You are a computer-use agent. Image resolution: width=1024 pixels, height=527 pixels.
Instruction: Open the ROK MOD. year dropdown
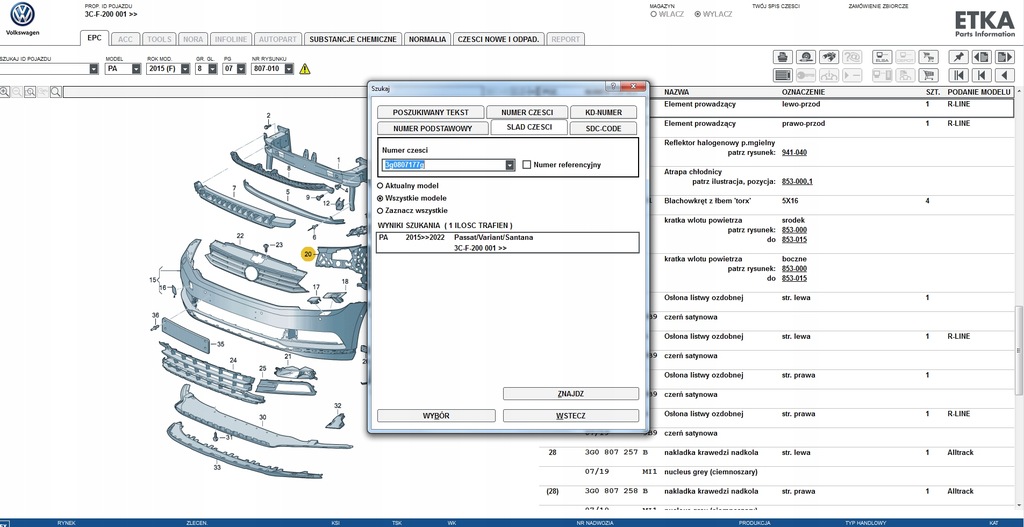[x=184, y=69]
